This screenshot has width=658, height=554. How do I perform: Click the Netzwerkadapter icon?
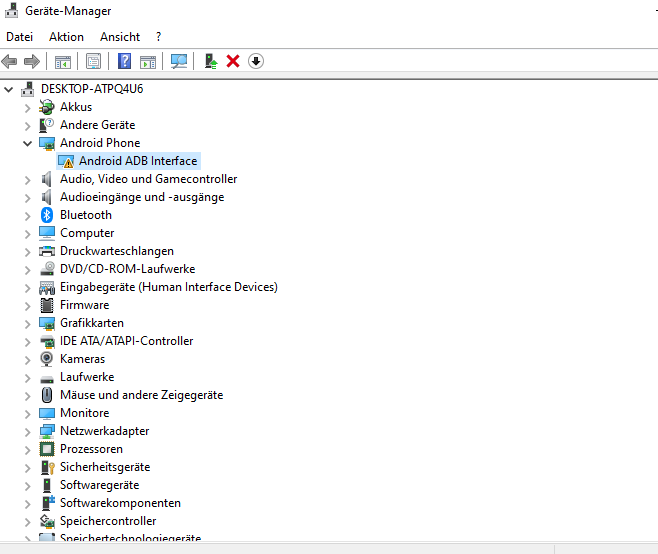click(x=47, y=431)
